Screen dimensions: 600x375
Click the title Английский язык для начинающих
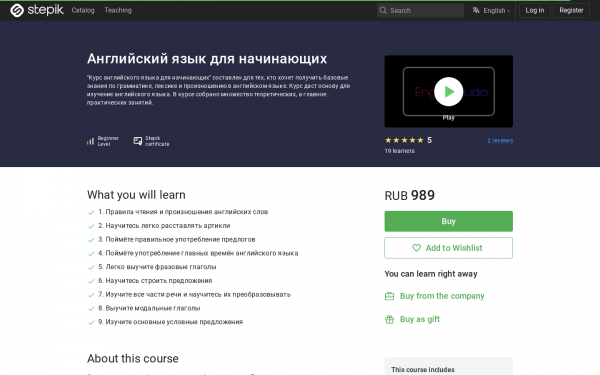click(207, 59)
